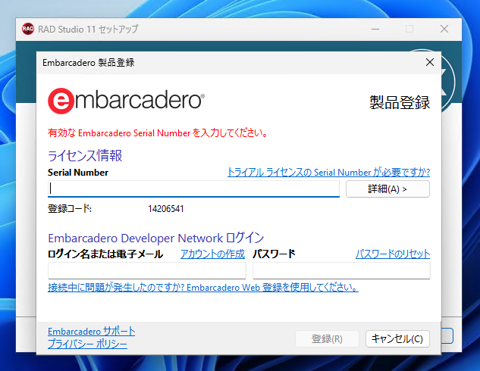The width and height of the screenshot is (480, 371).
Task: Click the Embarcadero logo
Action: click(x=126, y=100)
